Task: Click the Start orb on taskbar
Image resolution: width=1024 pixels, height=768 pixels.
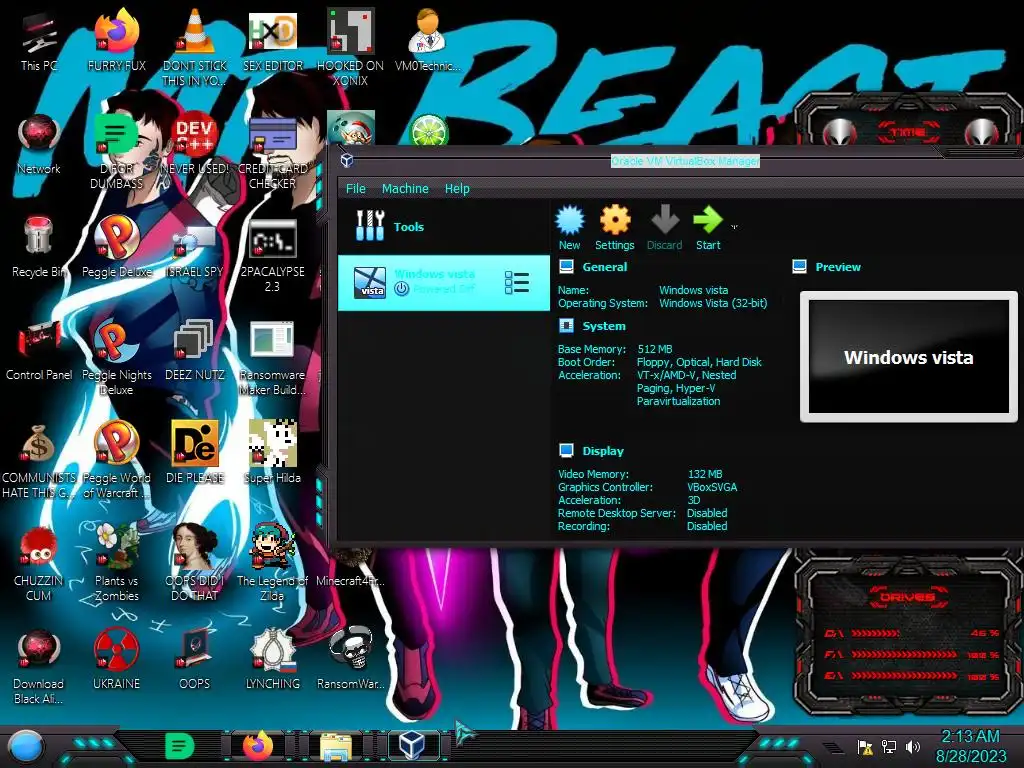Action: (26, 747)
